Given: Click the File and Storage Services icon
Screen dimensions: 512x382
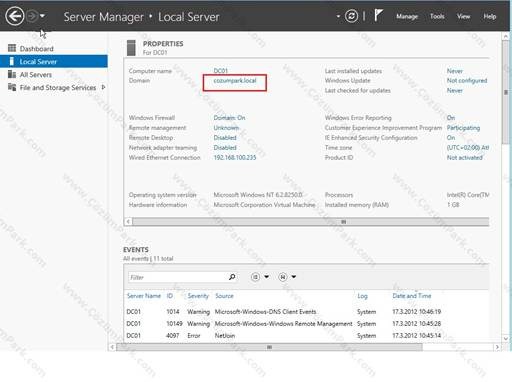Looking at the screenshot, I should [x=12, y=87].
